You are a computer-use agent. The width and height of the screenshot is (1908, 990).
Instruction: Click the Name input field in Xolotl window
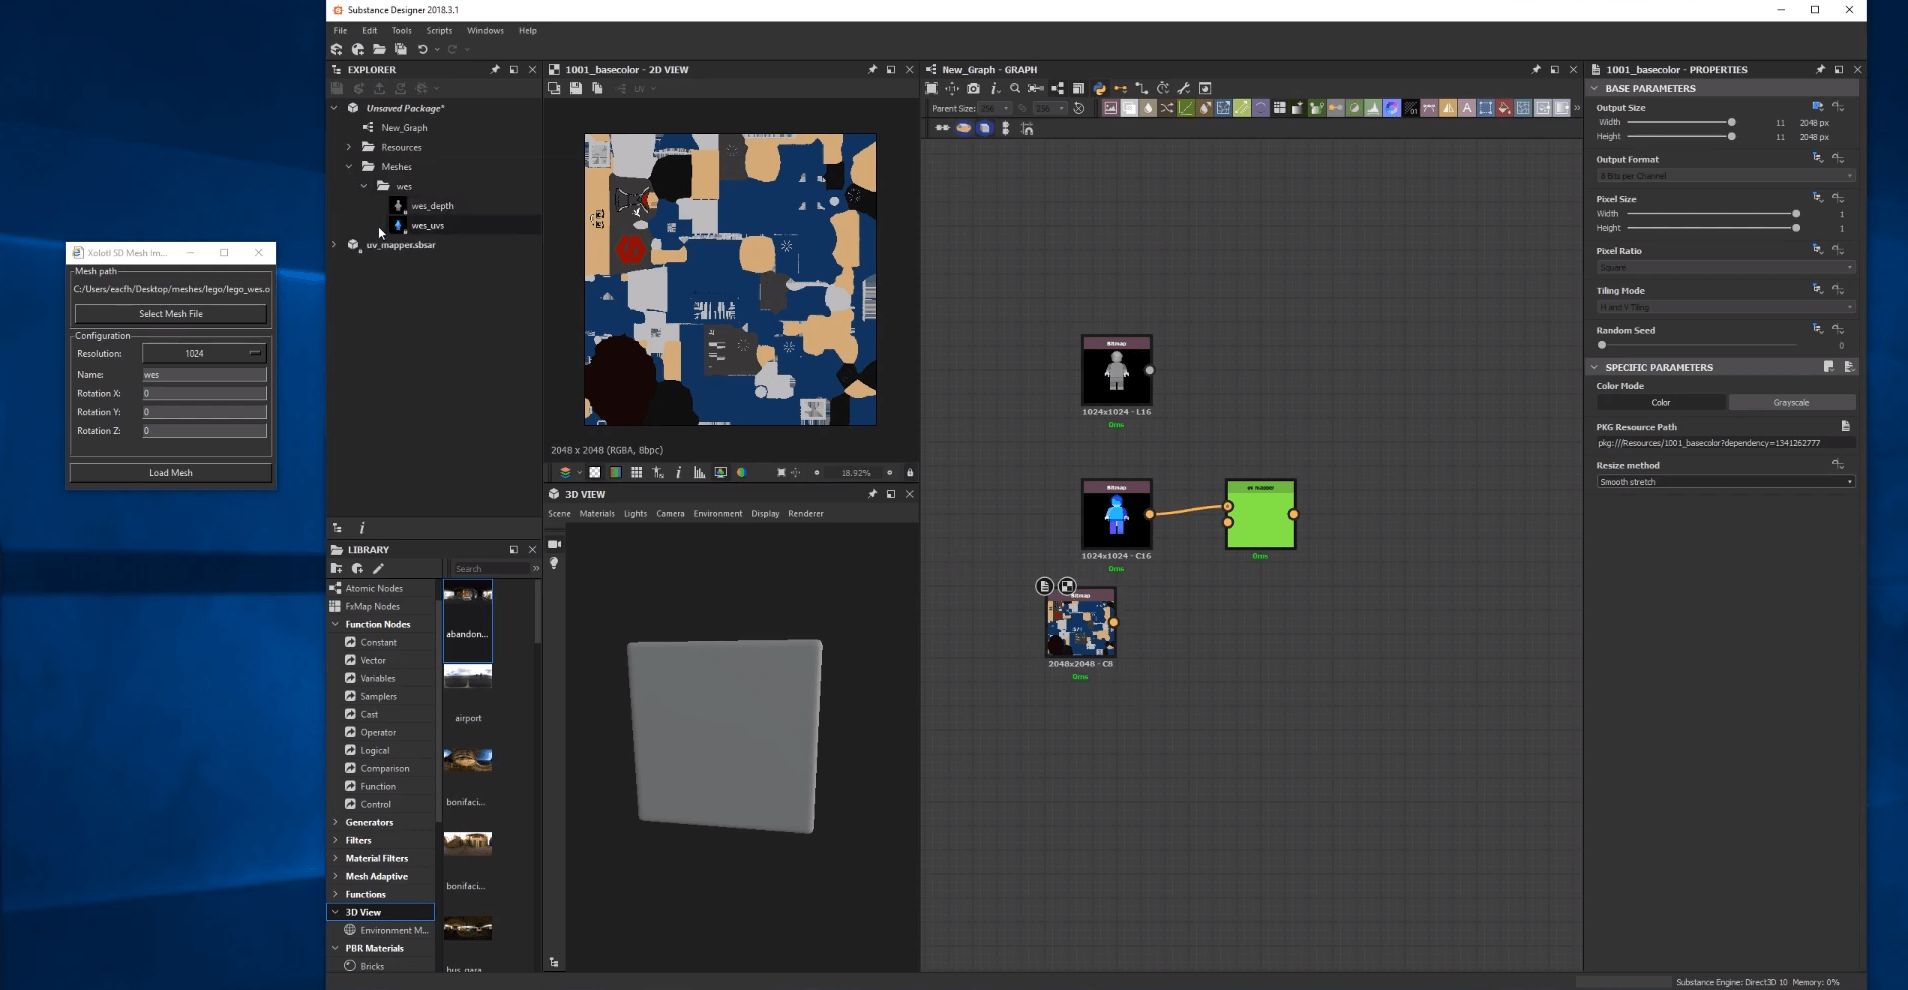[204, 375]
